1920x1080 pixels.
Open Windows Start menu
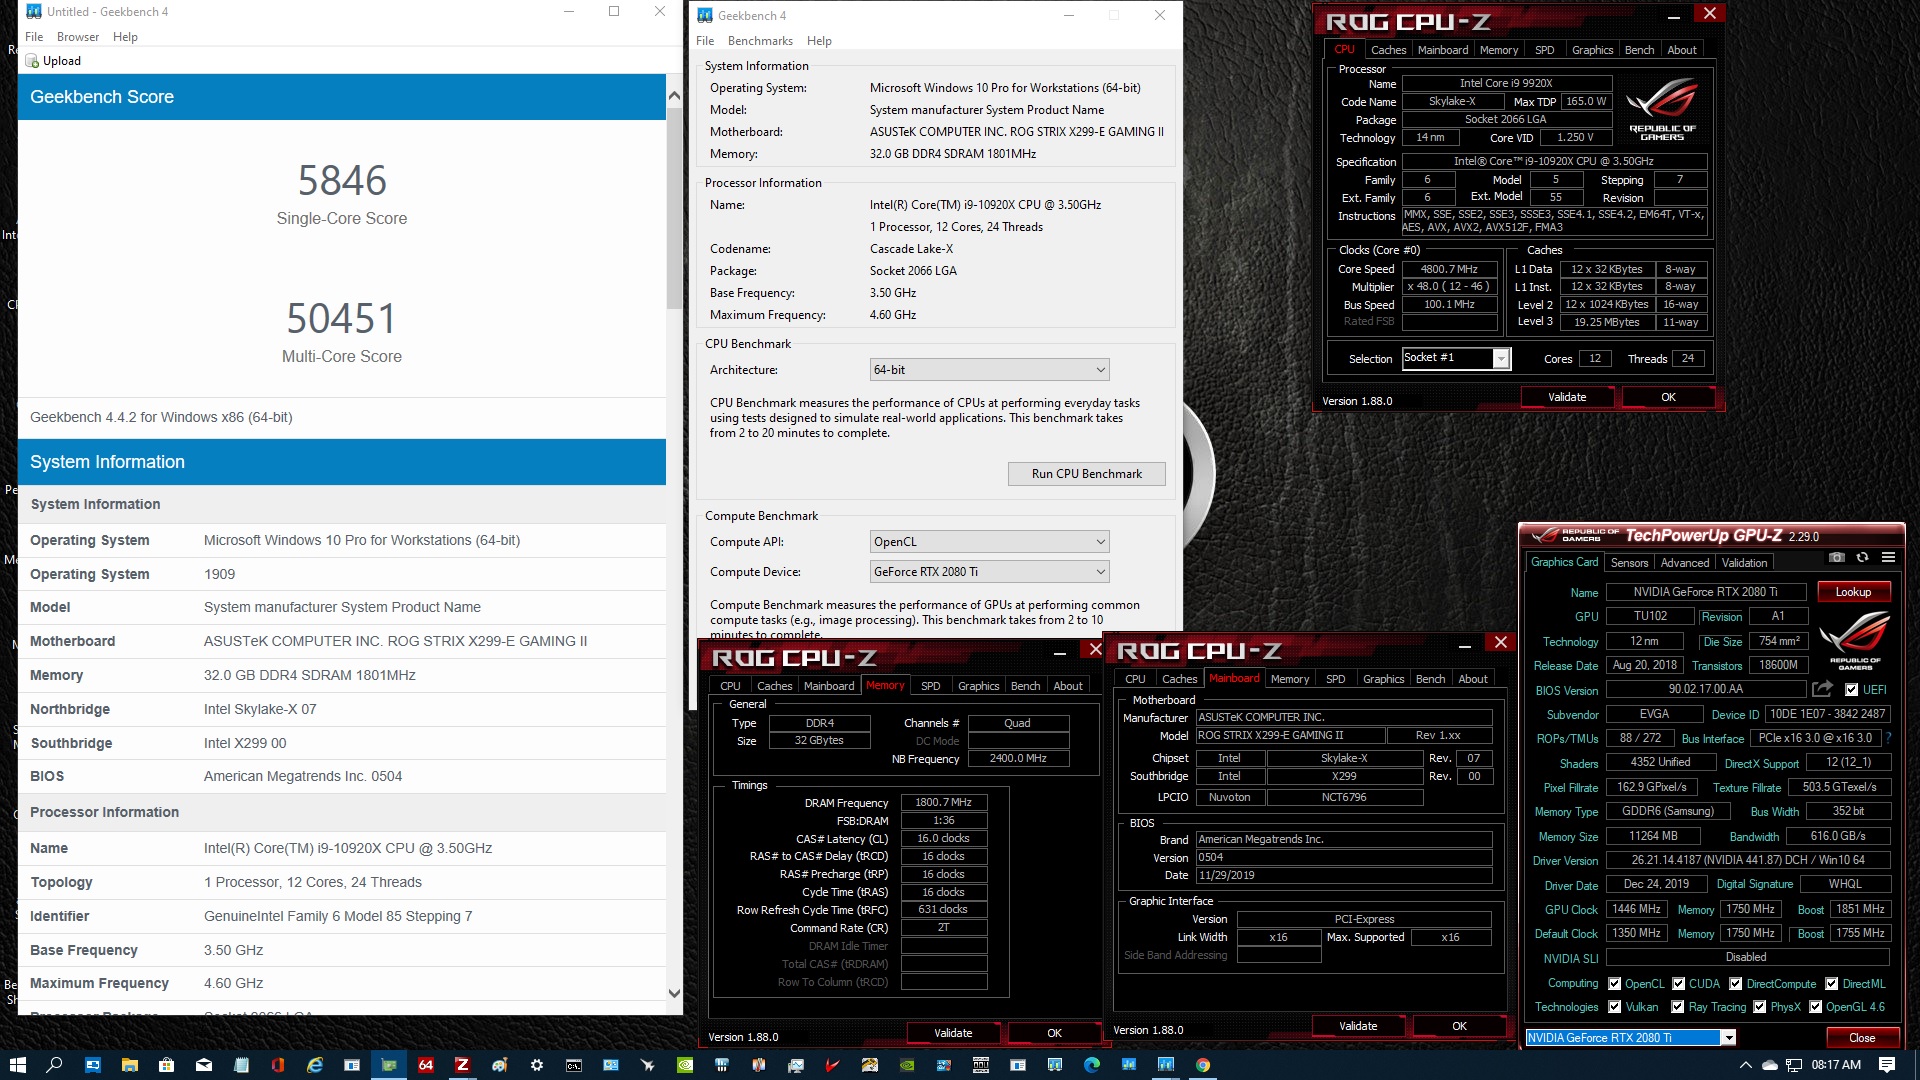[18, 1065]
